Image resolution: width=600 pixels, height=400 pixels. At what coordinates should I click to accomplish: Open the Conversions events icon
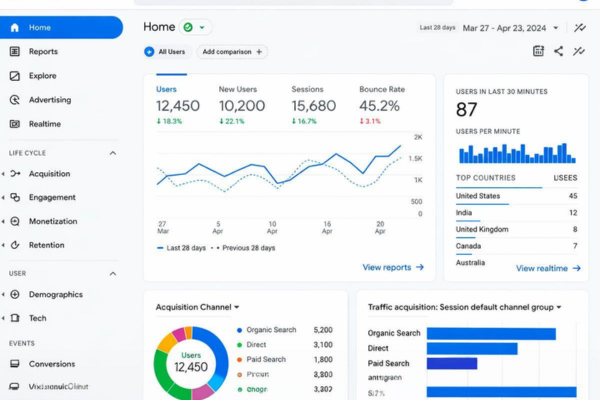(x=15, y=364)
